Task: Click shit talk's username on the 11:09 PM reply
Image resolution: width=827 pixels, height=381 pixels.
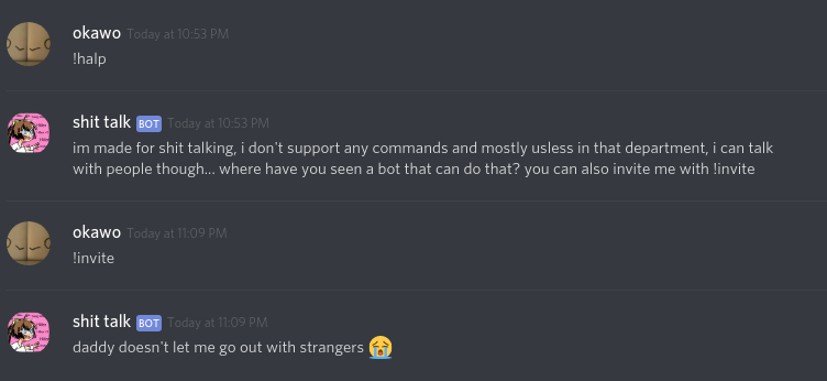Action: click(x=101, y=321)
